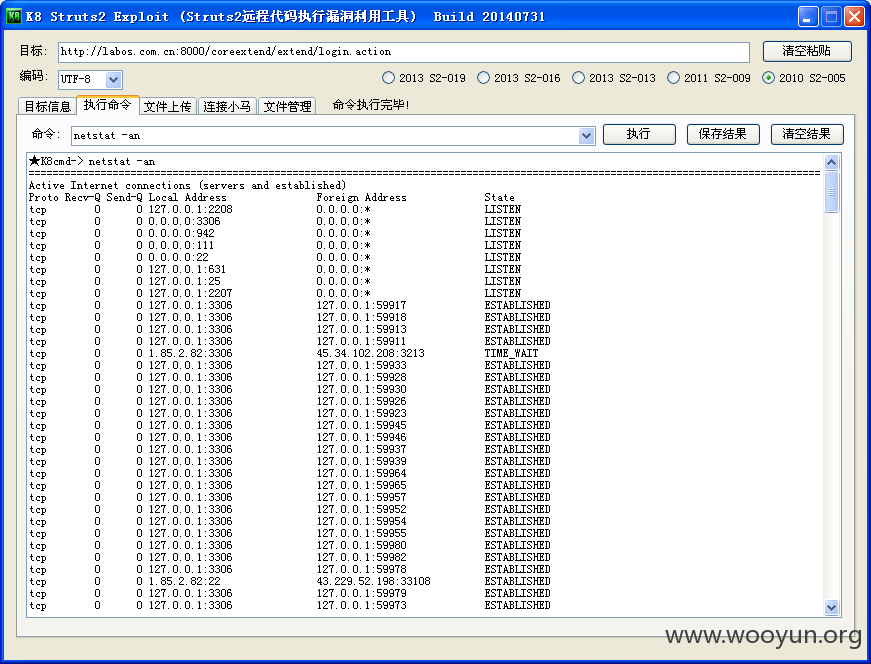
Task: Minimize the K8 Struts2 Exploit window
Action: pos(808,17)
